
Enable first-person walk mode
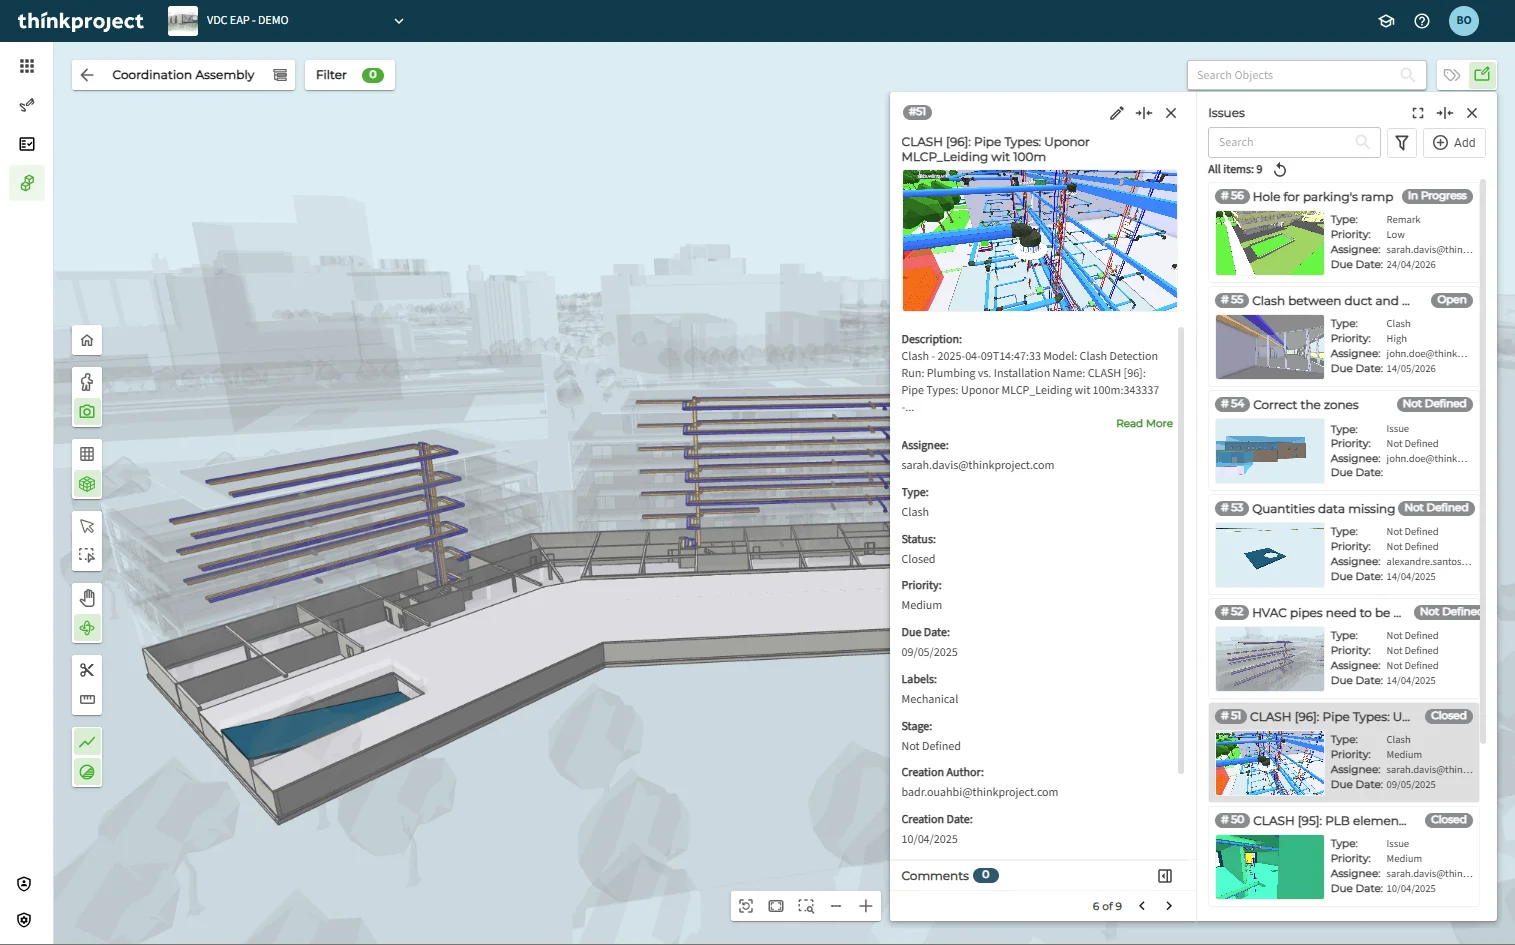87,382
